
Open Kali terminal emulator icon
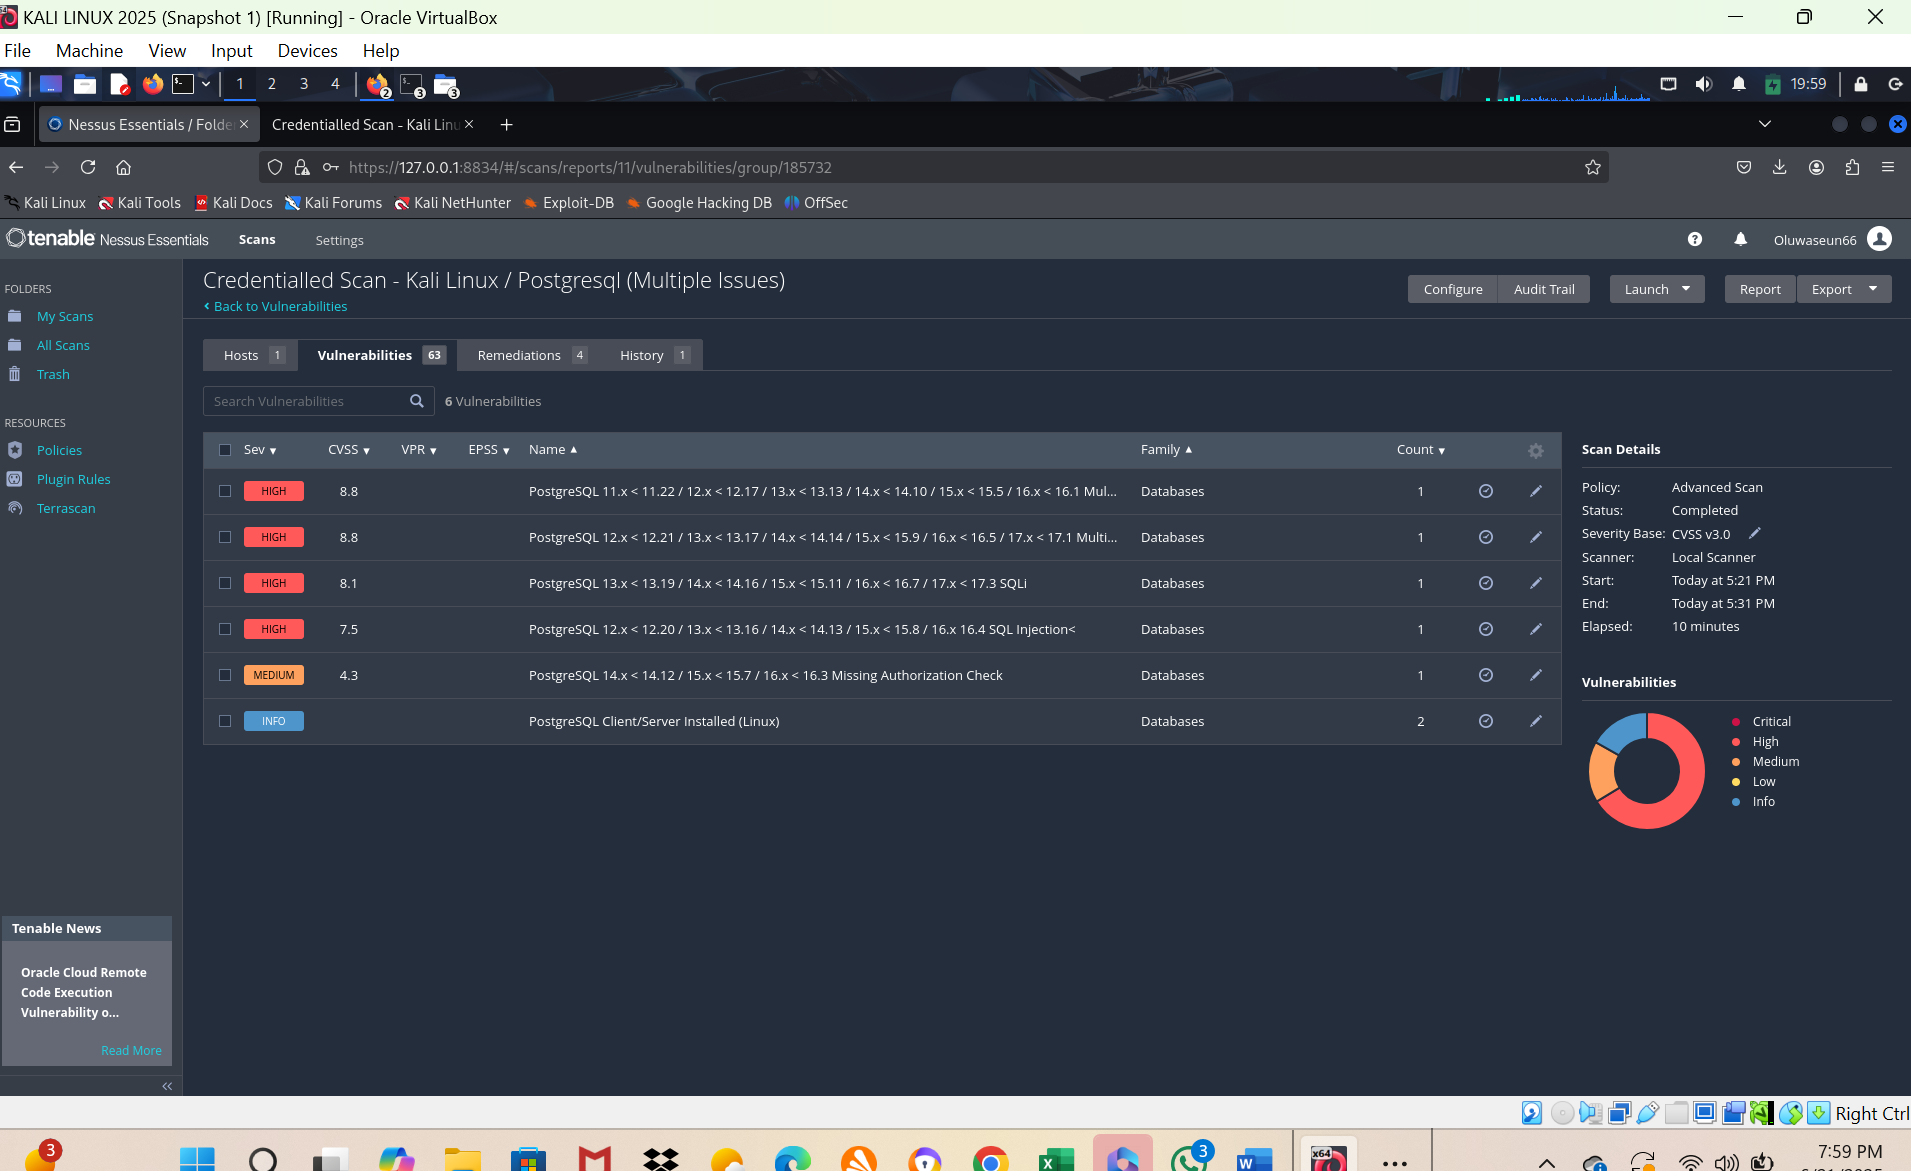[183, 84]
